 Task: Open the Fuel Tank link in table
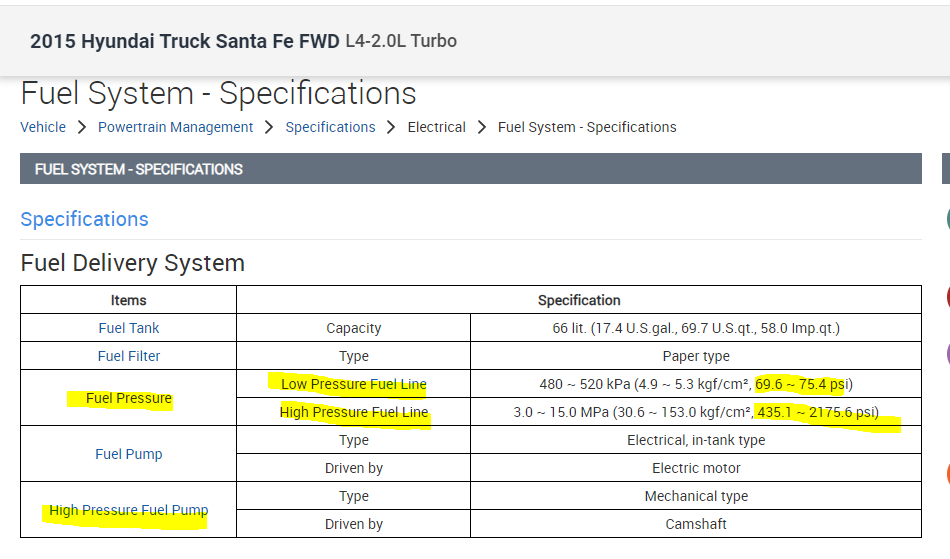(x=129, y=328)
